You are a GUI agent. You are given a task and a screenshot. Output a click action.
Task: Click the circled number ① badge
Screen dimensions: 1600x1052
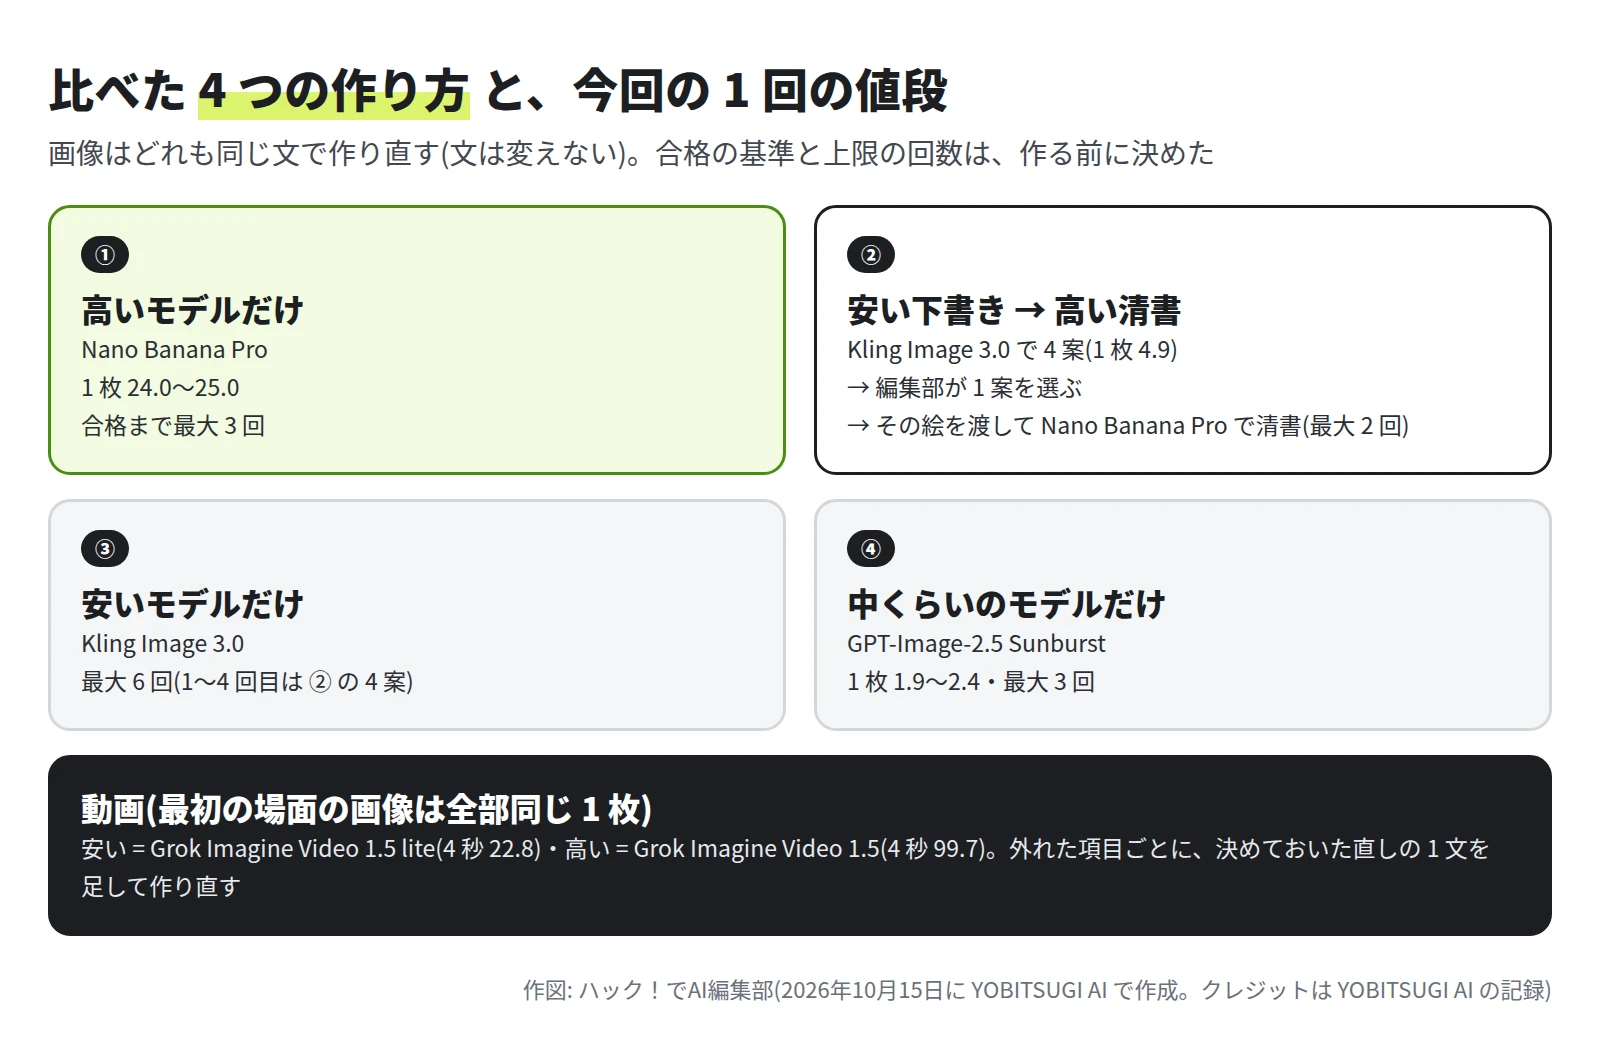click(x=105, y=255)
